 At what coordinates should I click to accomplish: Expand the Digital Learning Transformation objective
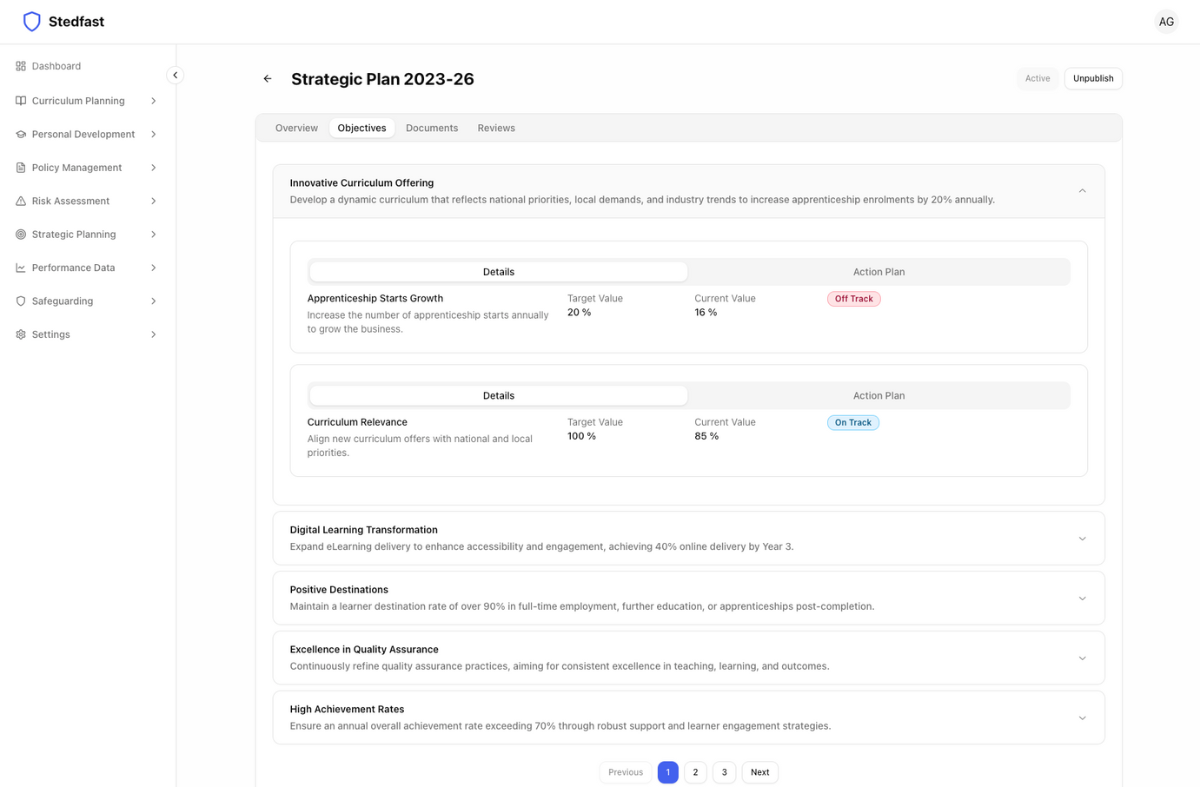coord(1082,539)
